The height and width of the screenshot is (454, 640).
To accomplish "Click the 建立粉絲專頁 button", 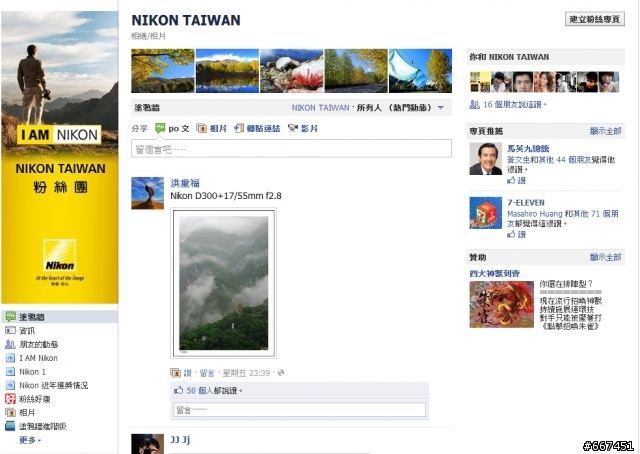I will pyautogui.click(x=595, y=19).
